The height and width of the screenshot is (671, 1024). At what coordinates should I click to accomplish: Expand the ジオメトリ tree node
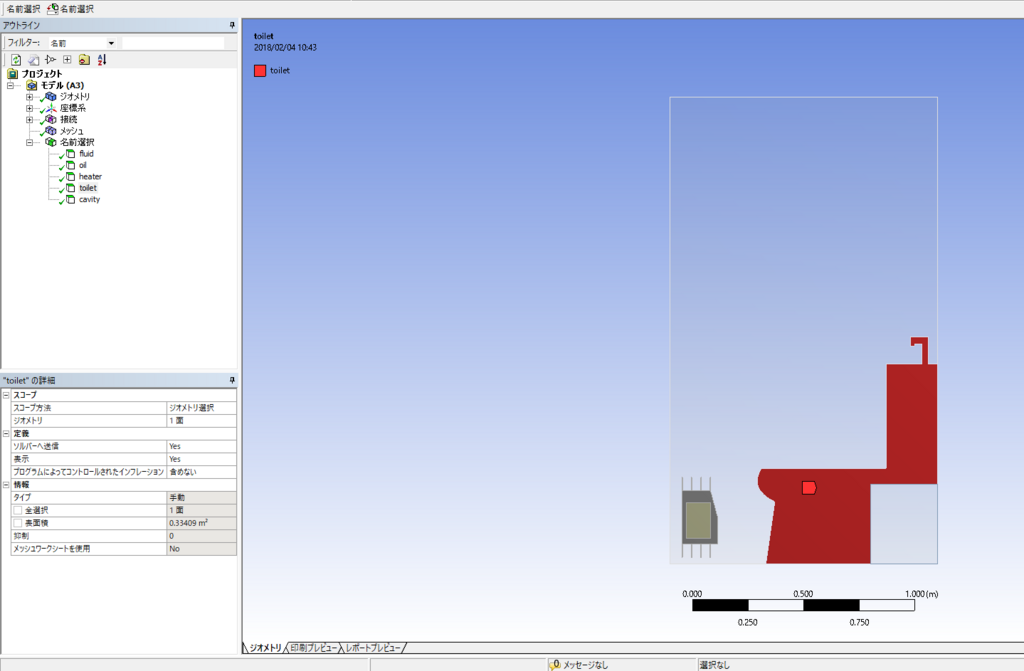click(x=29, y=97)
